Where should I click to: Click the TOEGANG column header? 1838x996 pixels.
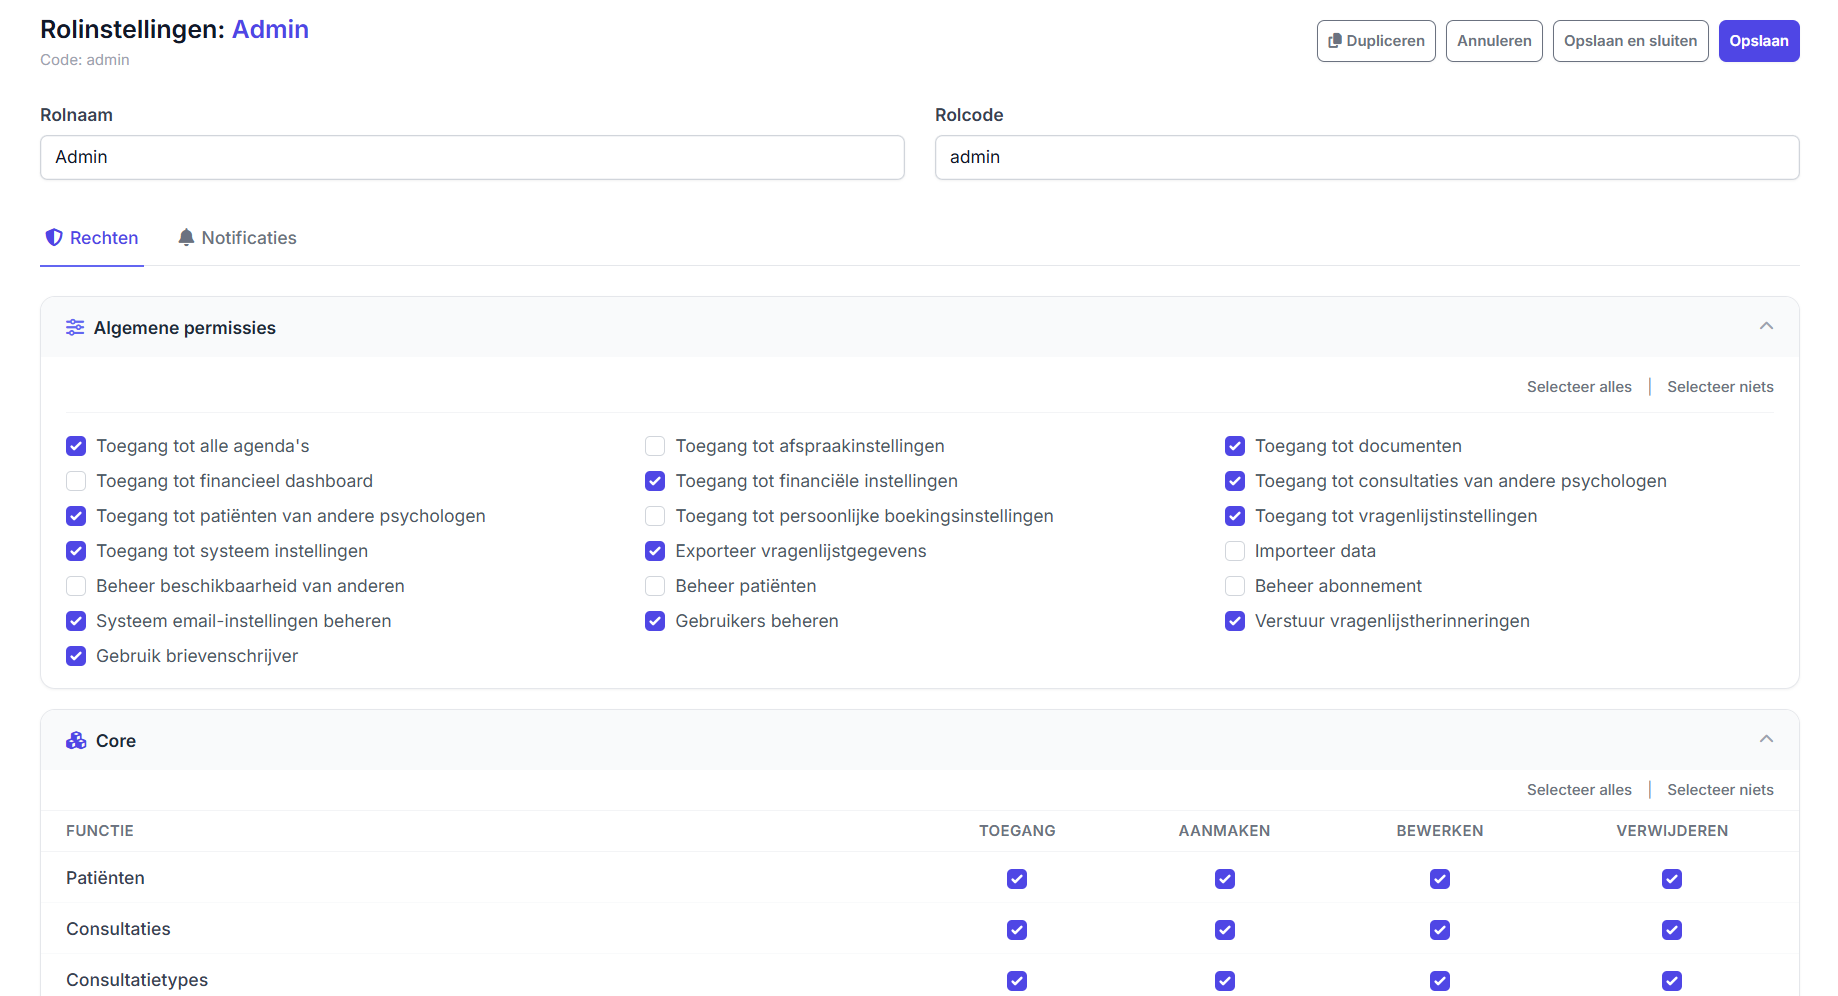point(1017,831)
